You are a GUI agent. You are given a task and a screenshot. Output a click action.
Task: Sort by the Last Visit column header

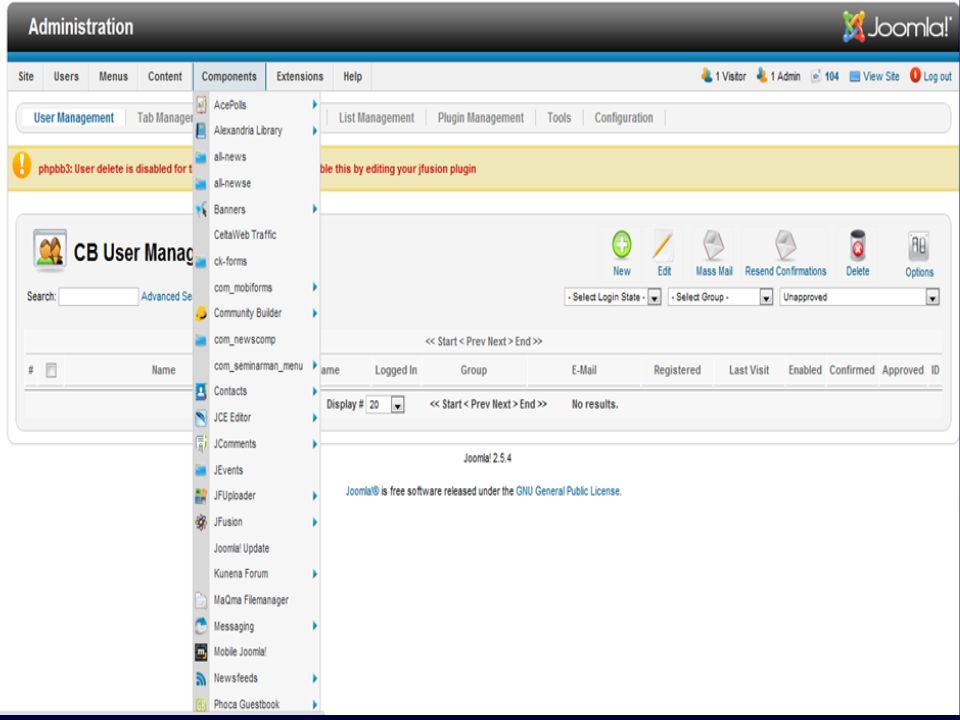(749, 370)
